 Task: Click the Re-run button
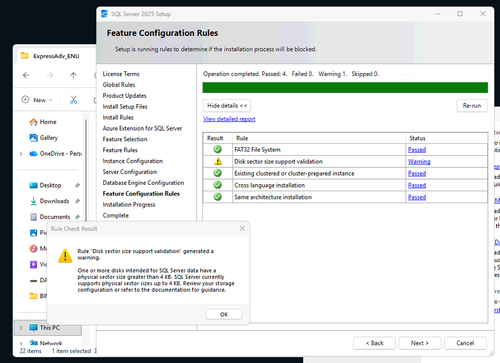click(x=472, y=106)
